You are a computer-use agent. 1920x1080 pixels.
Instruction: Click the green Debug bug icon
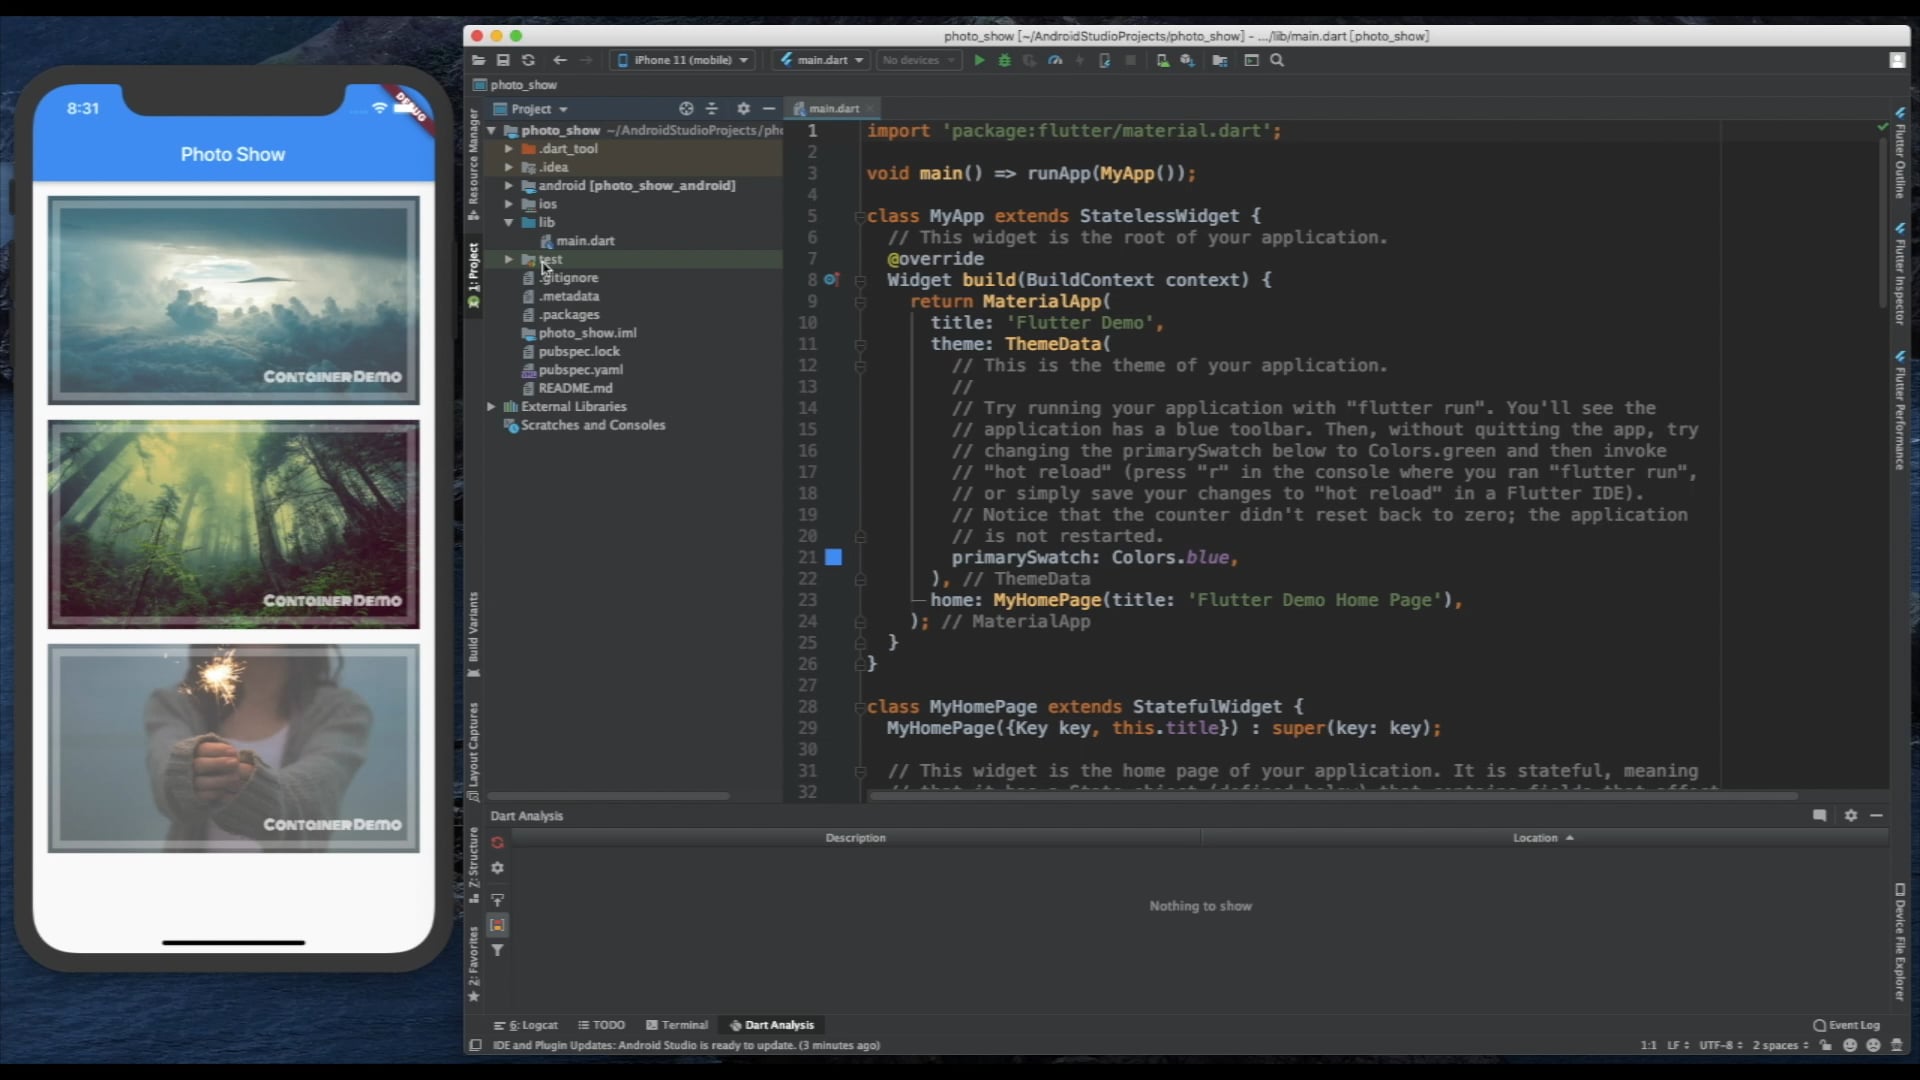click(1004, 60)
